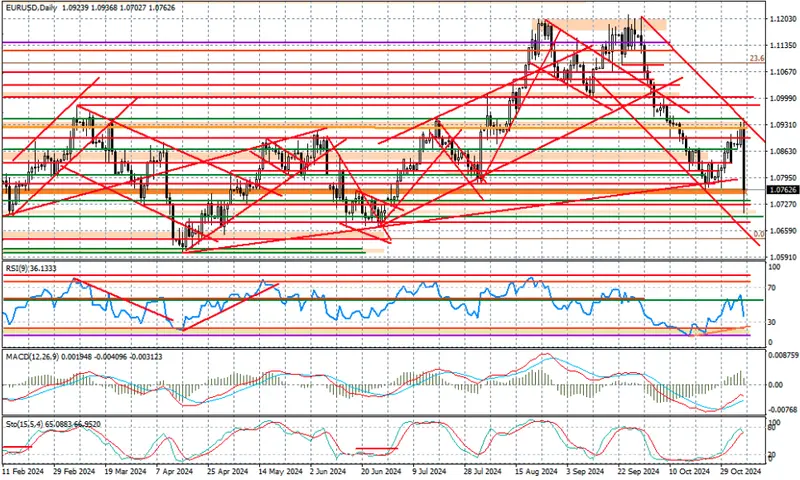Click the 1.09310 price axis label
The width and height of the screenshot is (800, 480).
pyautogui.click(x=782, y=125)
